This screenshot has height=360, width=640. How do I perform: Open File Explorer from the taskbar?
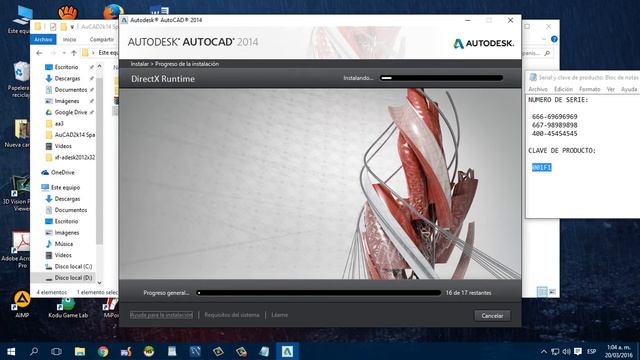point(80,351)
